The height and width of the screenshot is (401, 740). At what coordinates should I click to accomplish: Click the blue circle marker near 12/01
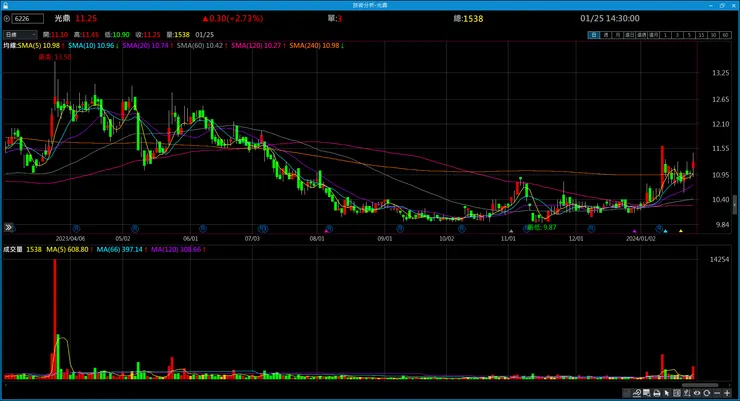click(591, 228)
